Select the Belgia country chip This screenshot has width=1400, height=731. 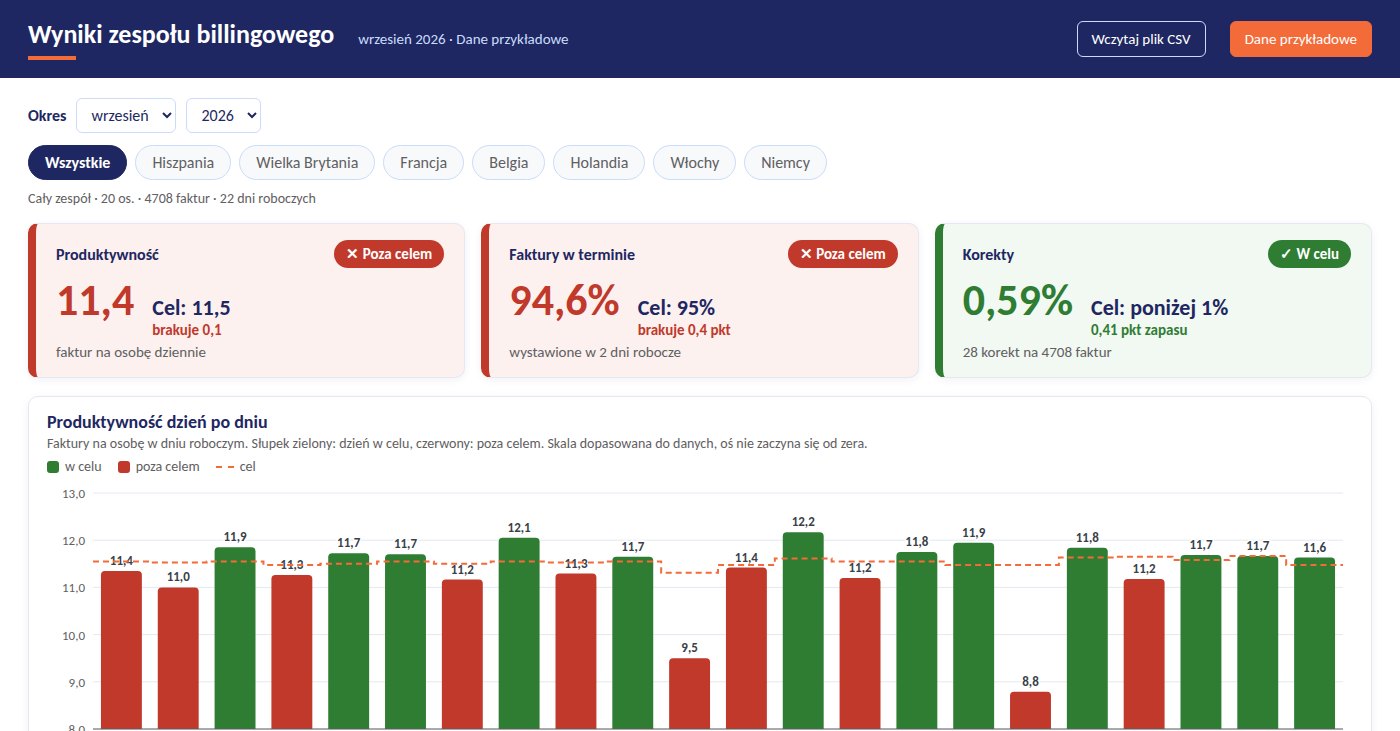pyautogui.click(x=508, y=163)
